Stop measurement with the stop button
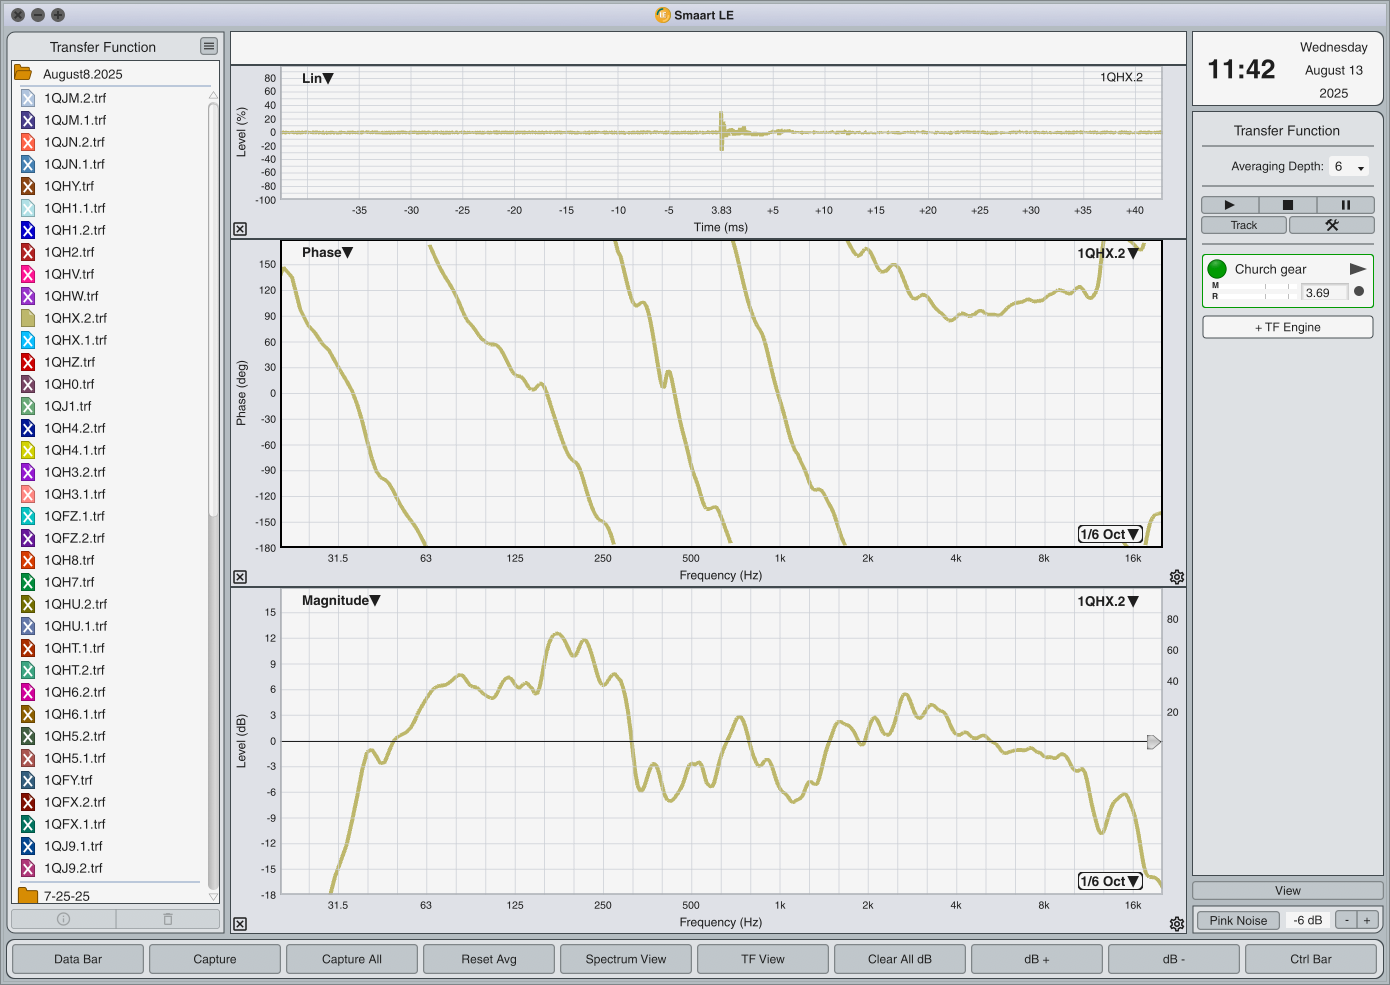The width and height of the screenshot is (1390, 985). click(x=1288, y=204)
